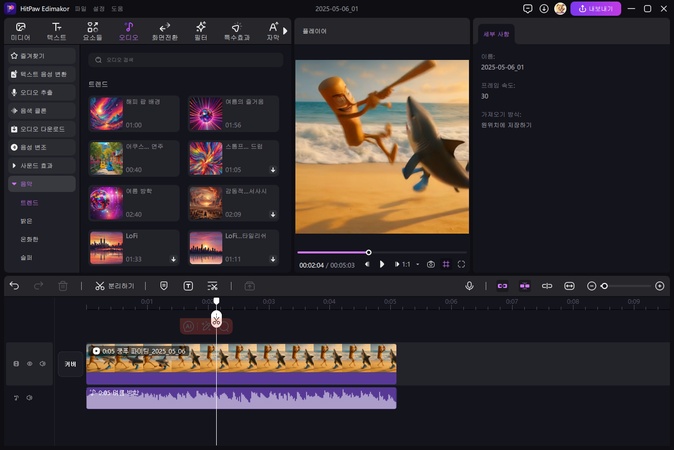Undo the last action
Image resolution: width=674 pixels, height=450 pixels.
point(14,286)
